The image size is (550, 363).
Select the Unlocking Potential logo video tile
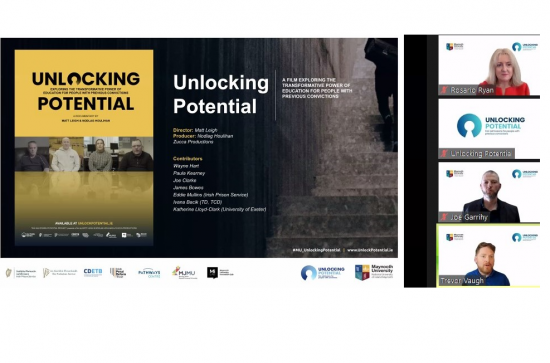coord(489,129)
